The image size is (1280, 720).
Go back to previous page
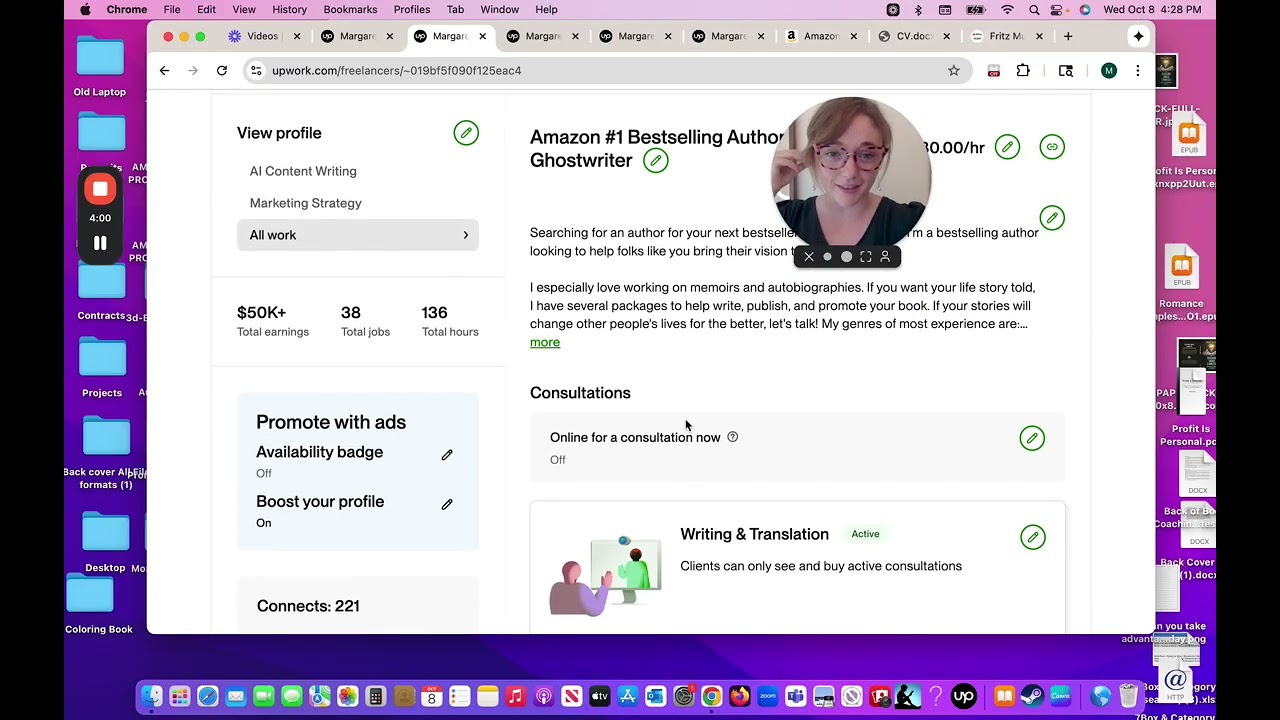point(164,71)
